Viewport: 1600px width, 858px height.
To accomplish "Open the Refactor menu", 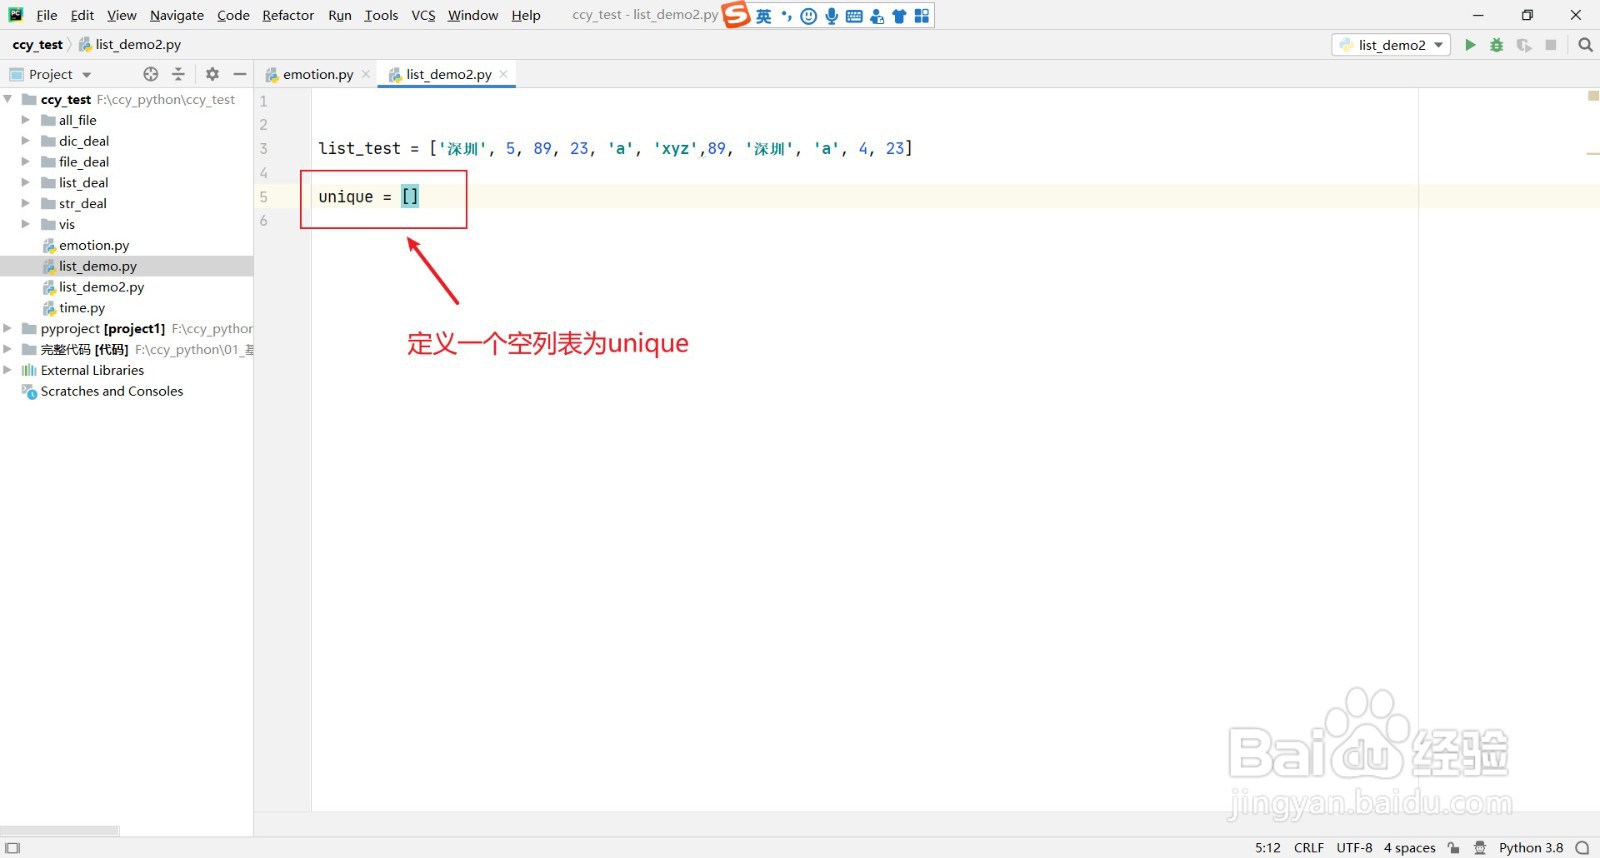I will [x=288, y=15].
